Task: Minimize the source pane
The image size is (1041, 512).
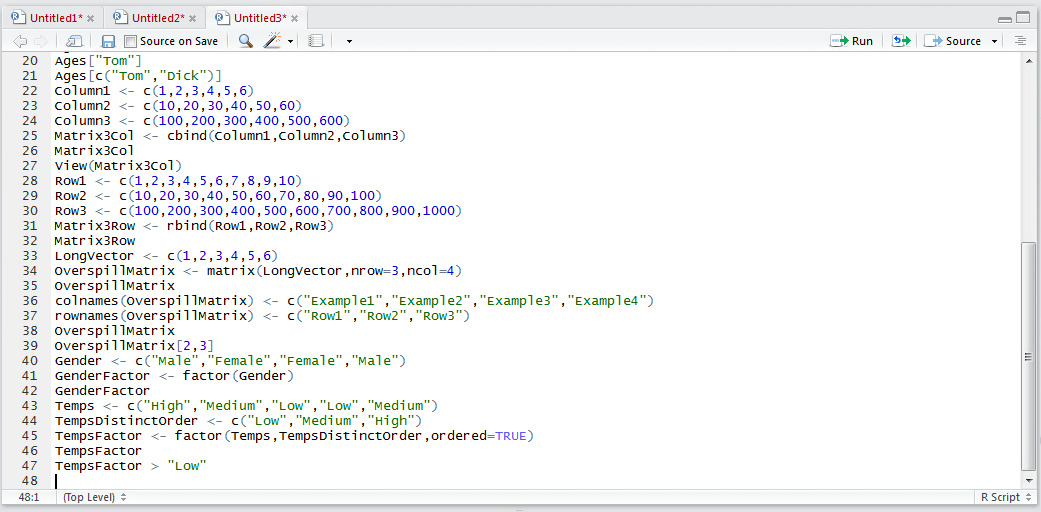Action: pos(1004,19)
